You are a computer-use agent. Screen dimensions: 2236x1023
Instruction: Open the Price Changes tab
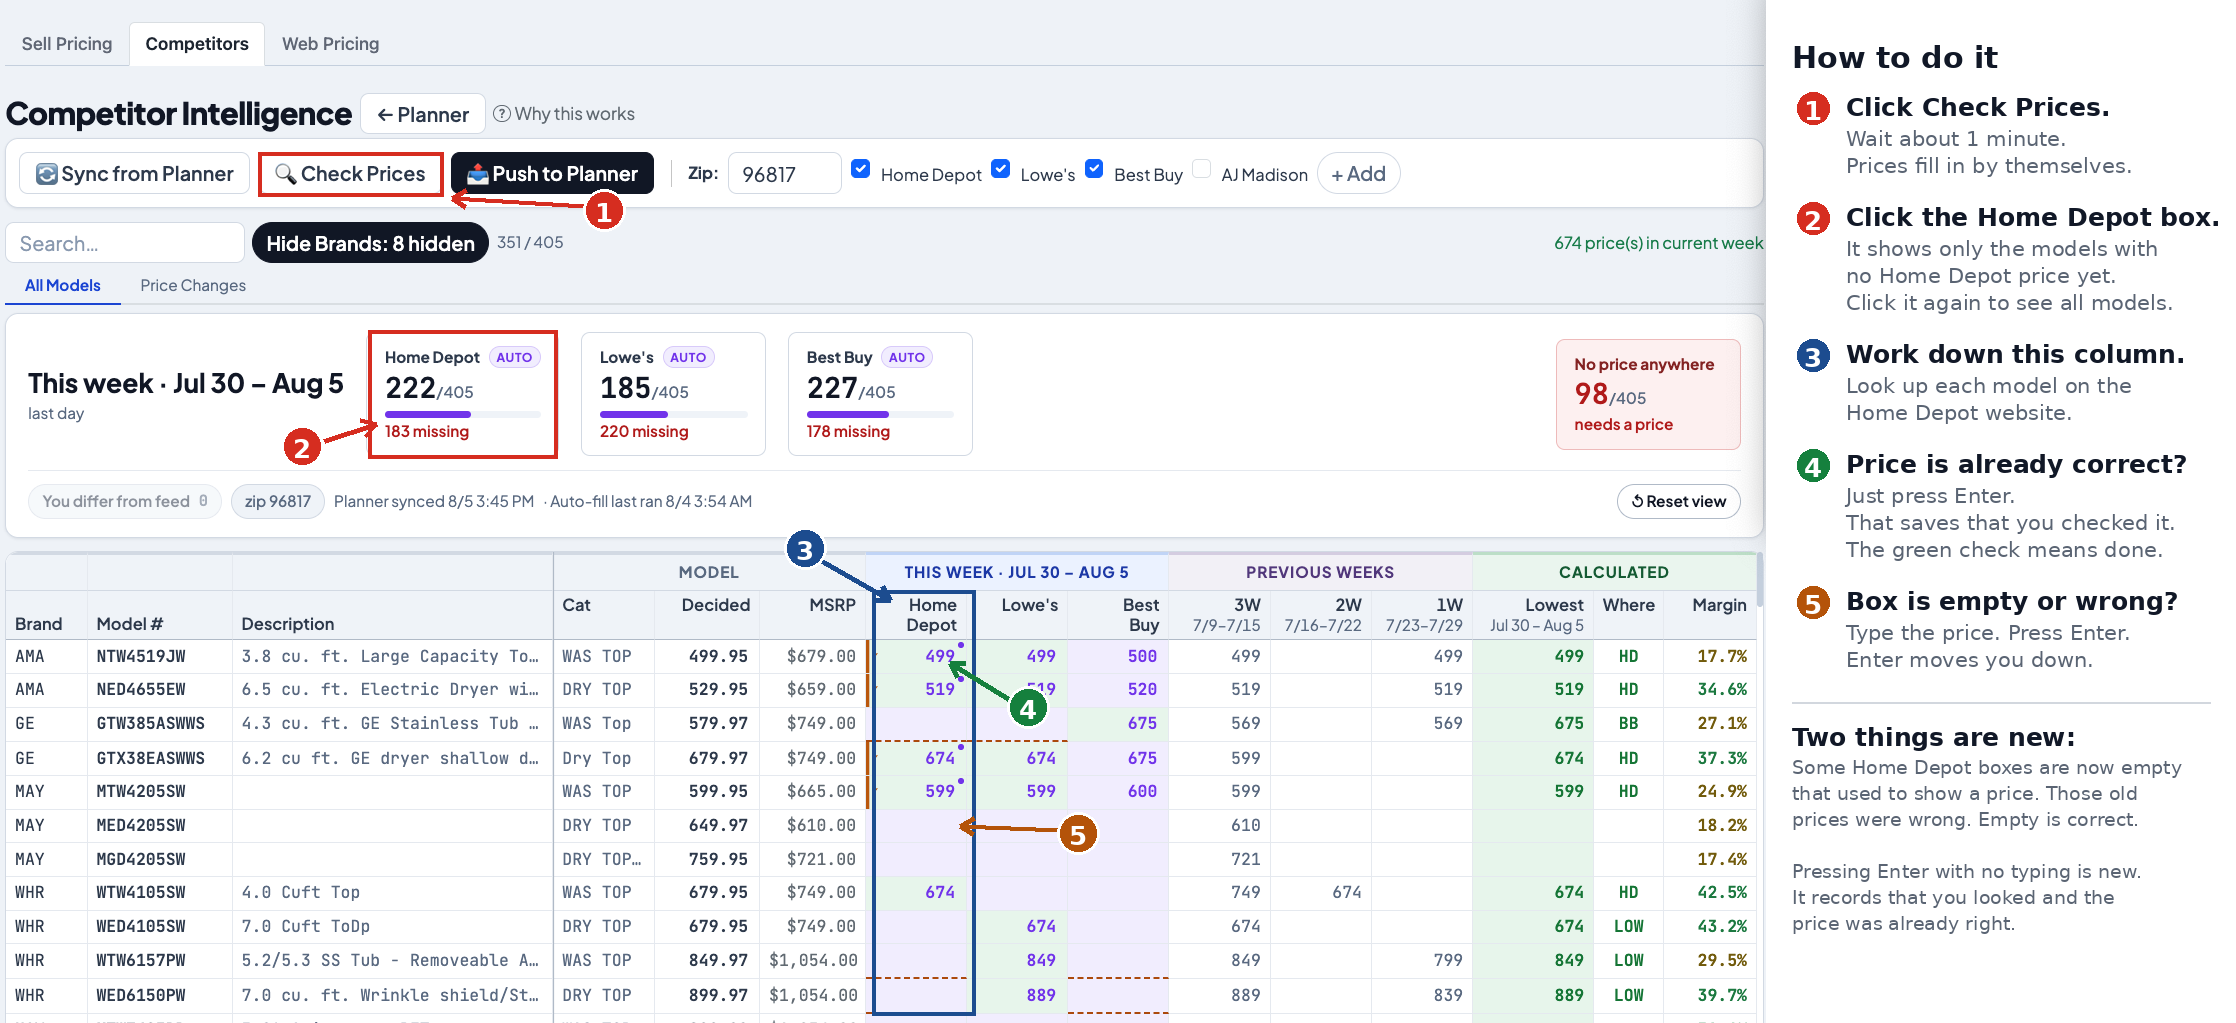tap(193, 285)
